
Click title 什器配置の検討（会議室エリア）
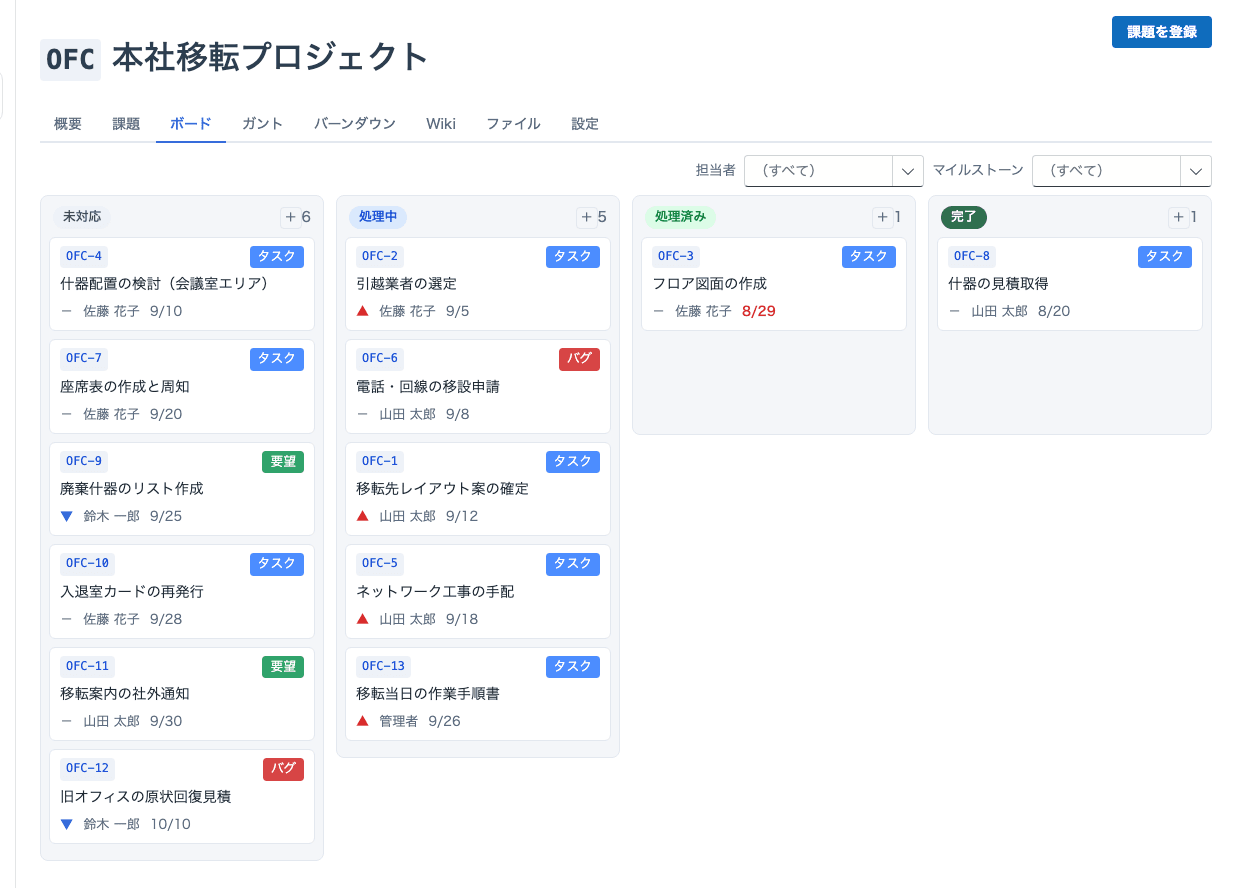pos(164,284)
